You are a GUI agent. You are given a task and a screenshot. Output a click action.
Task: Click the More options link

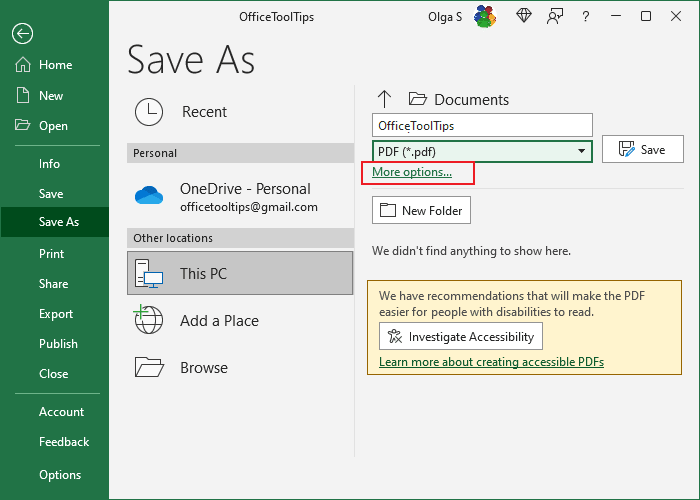412,172
